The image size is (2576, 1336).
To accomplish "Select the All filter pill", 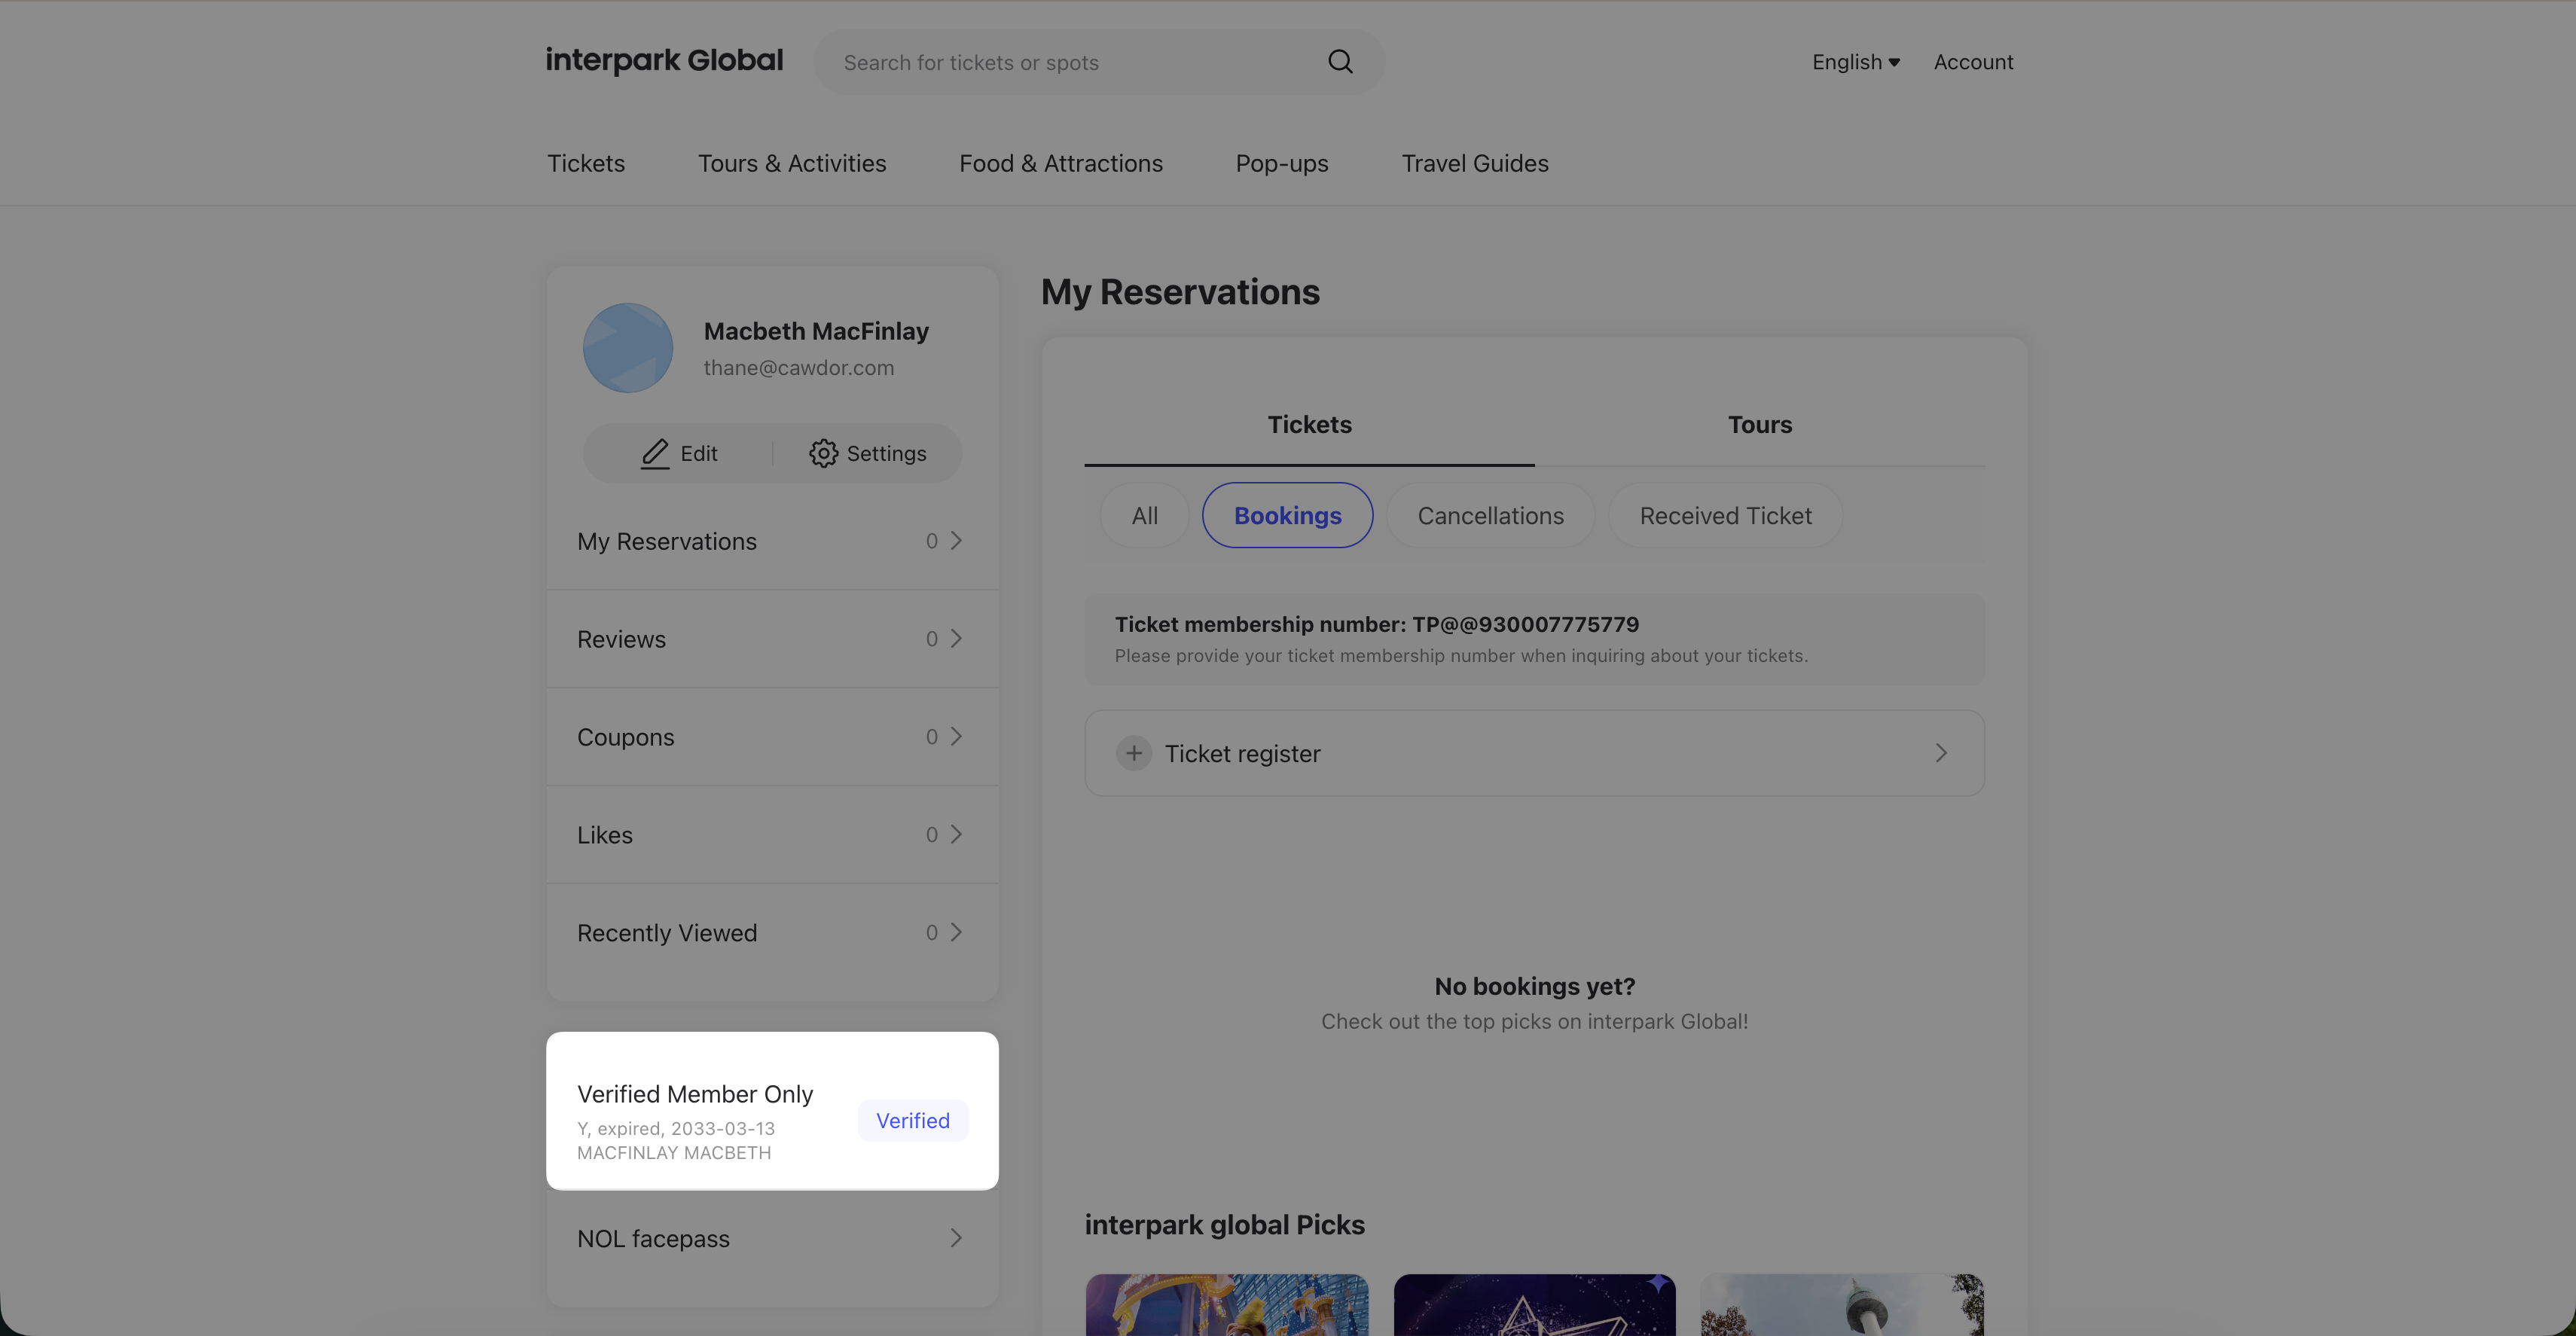I will (1144, 516).
